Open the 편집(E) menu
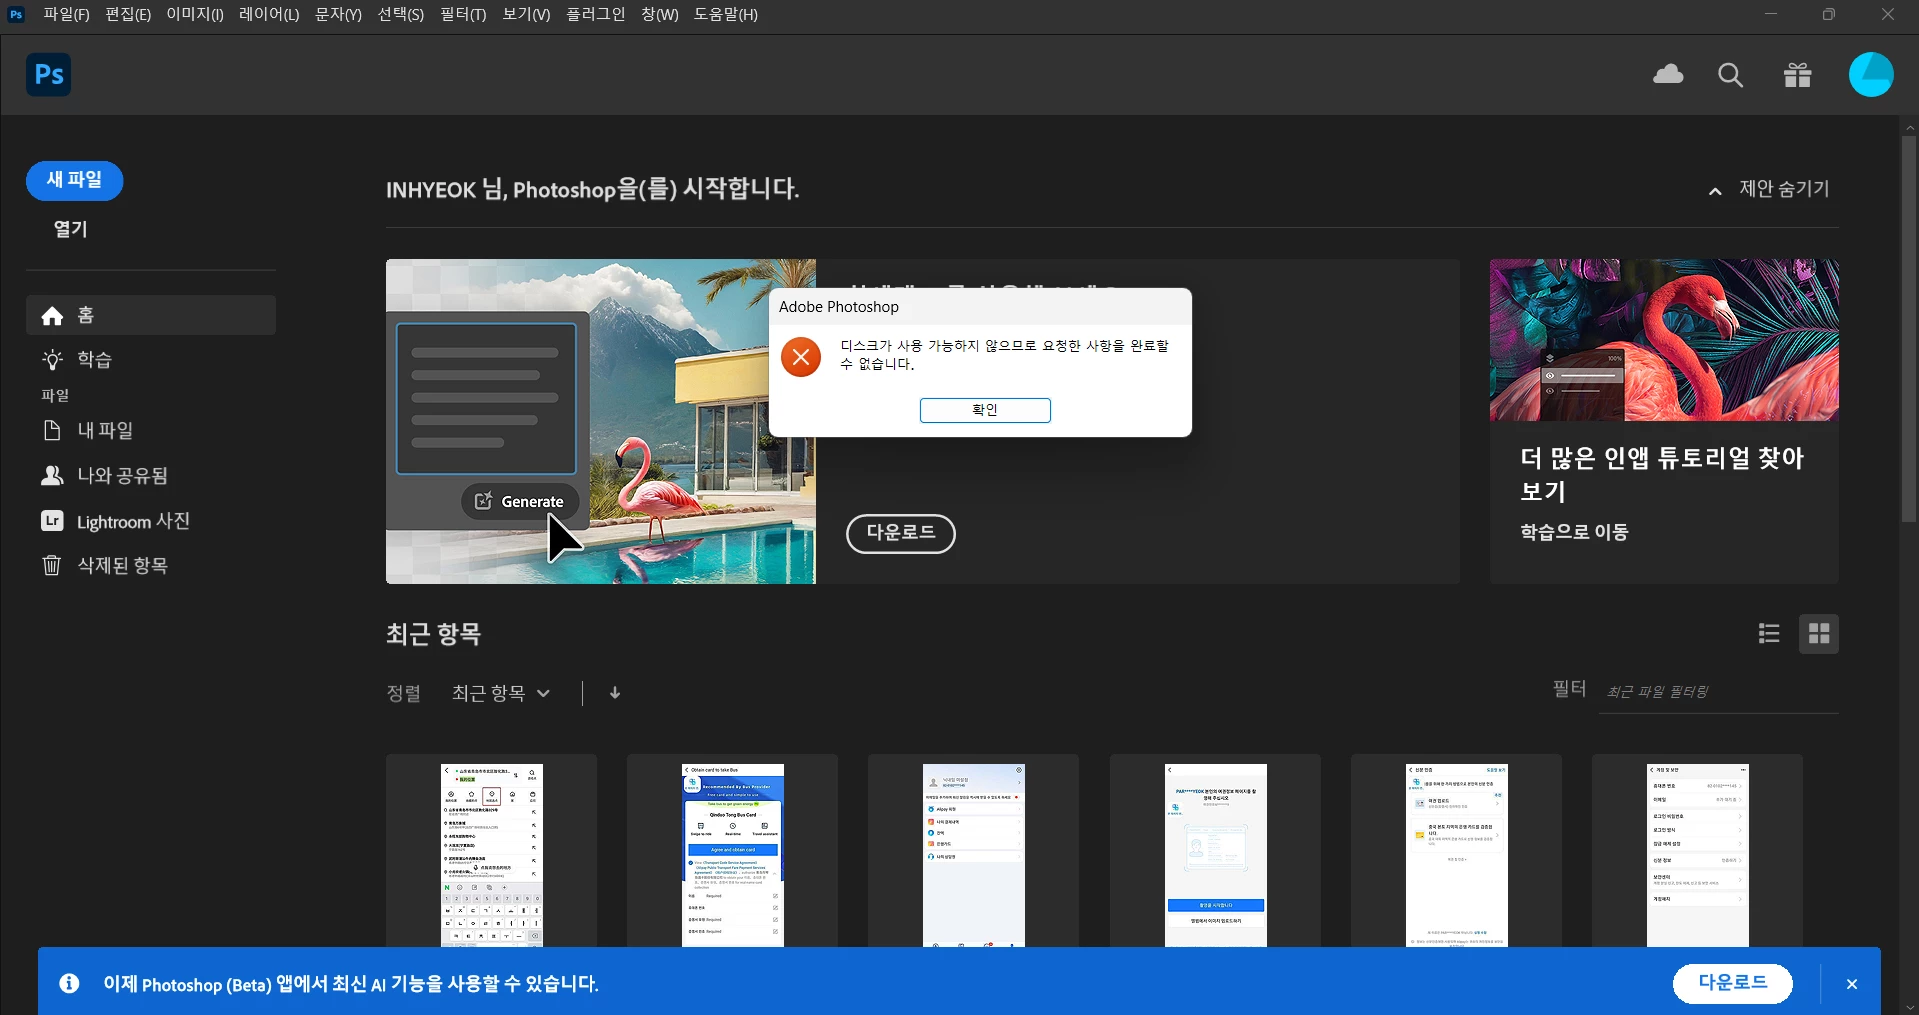 click(x=128, y=14)
